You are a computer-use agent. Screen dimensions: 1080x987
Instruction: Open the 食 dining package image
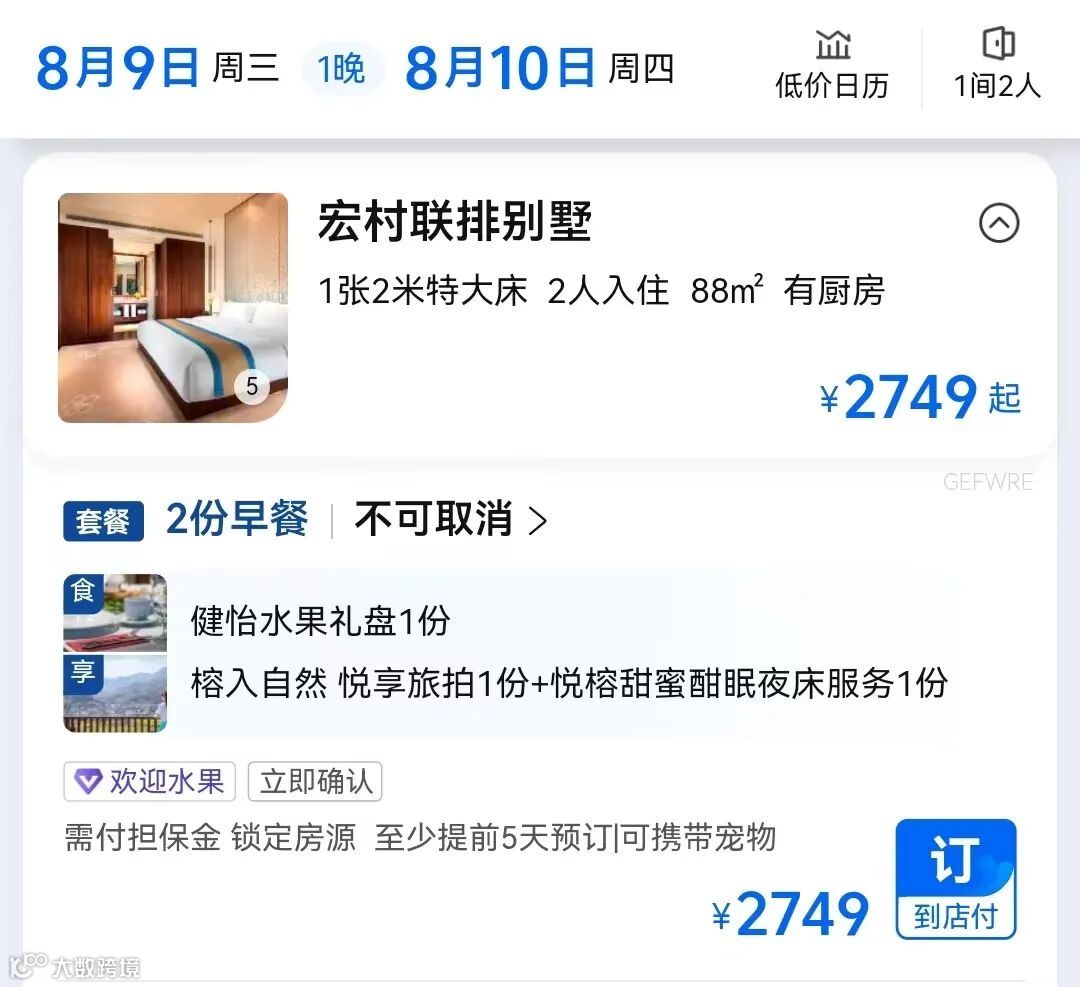point(115,613)
